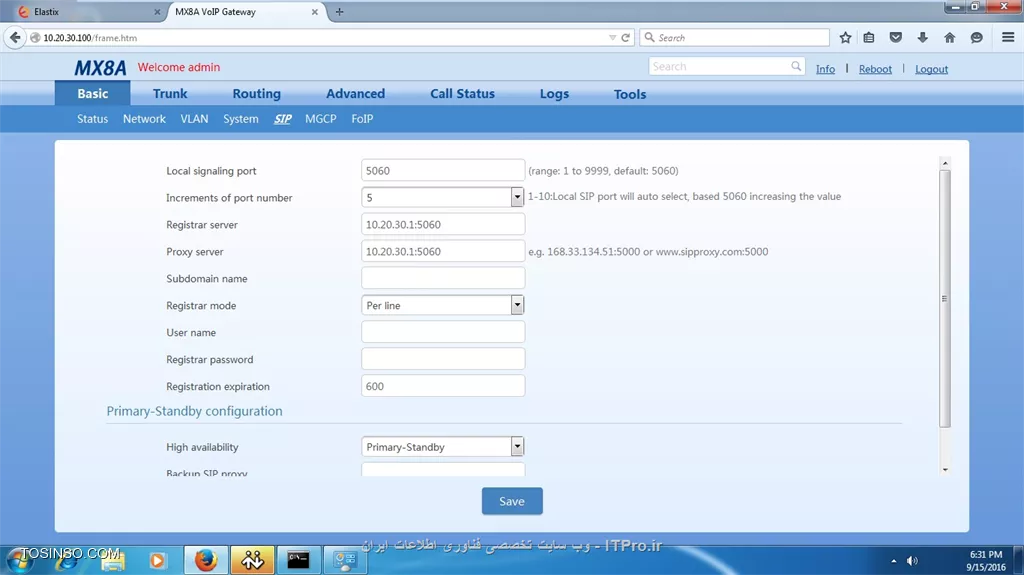Open the Firefox hamburger menu
Viewport: 1024px width, 575px height.
click(x=1008, y=37)
